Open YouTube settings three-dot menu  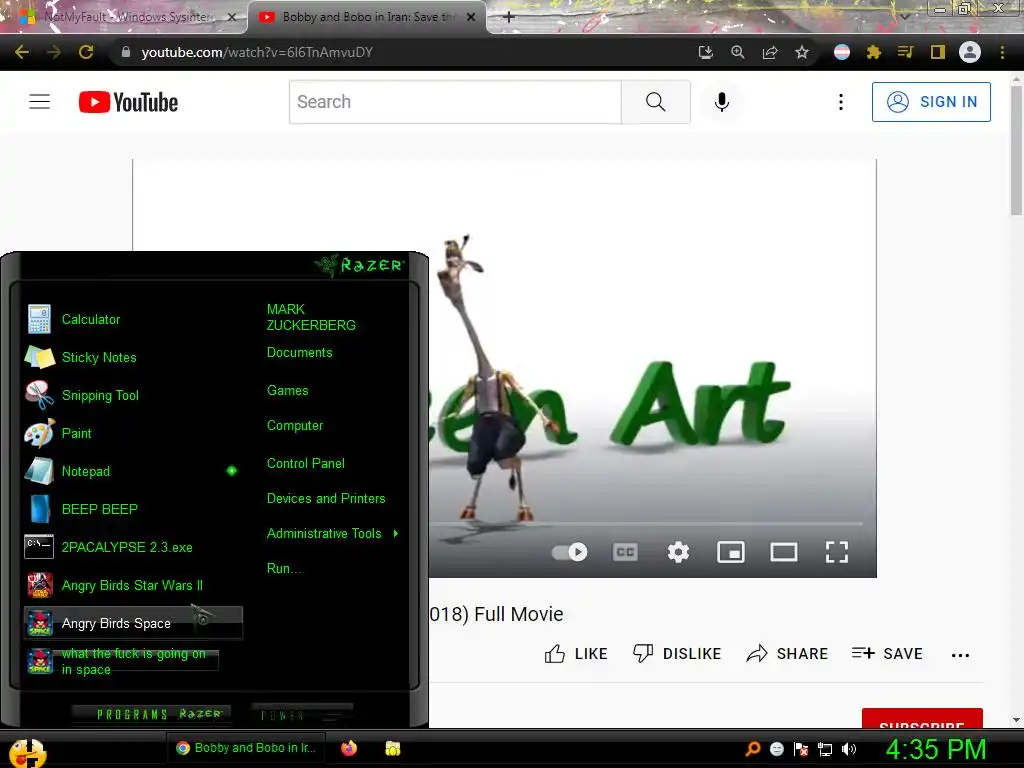point(841,102)
